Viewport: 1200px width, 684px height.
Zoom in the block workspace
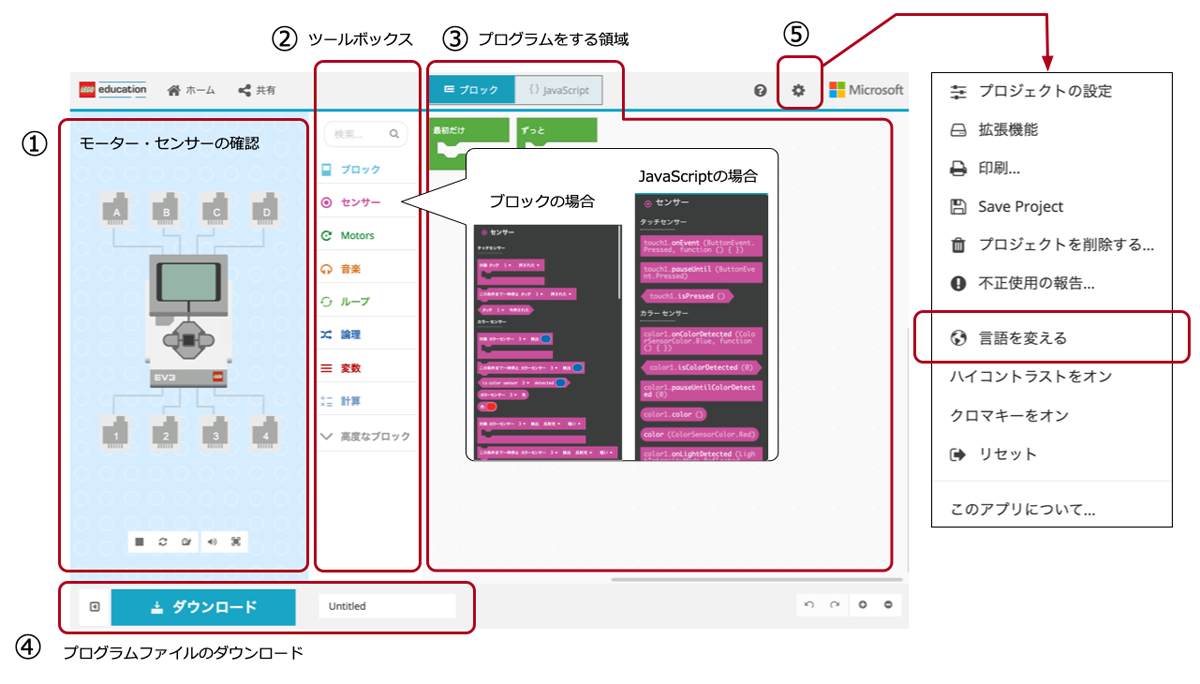(x=863, y=605)
